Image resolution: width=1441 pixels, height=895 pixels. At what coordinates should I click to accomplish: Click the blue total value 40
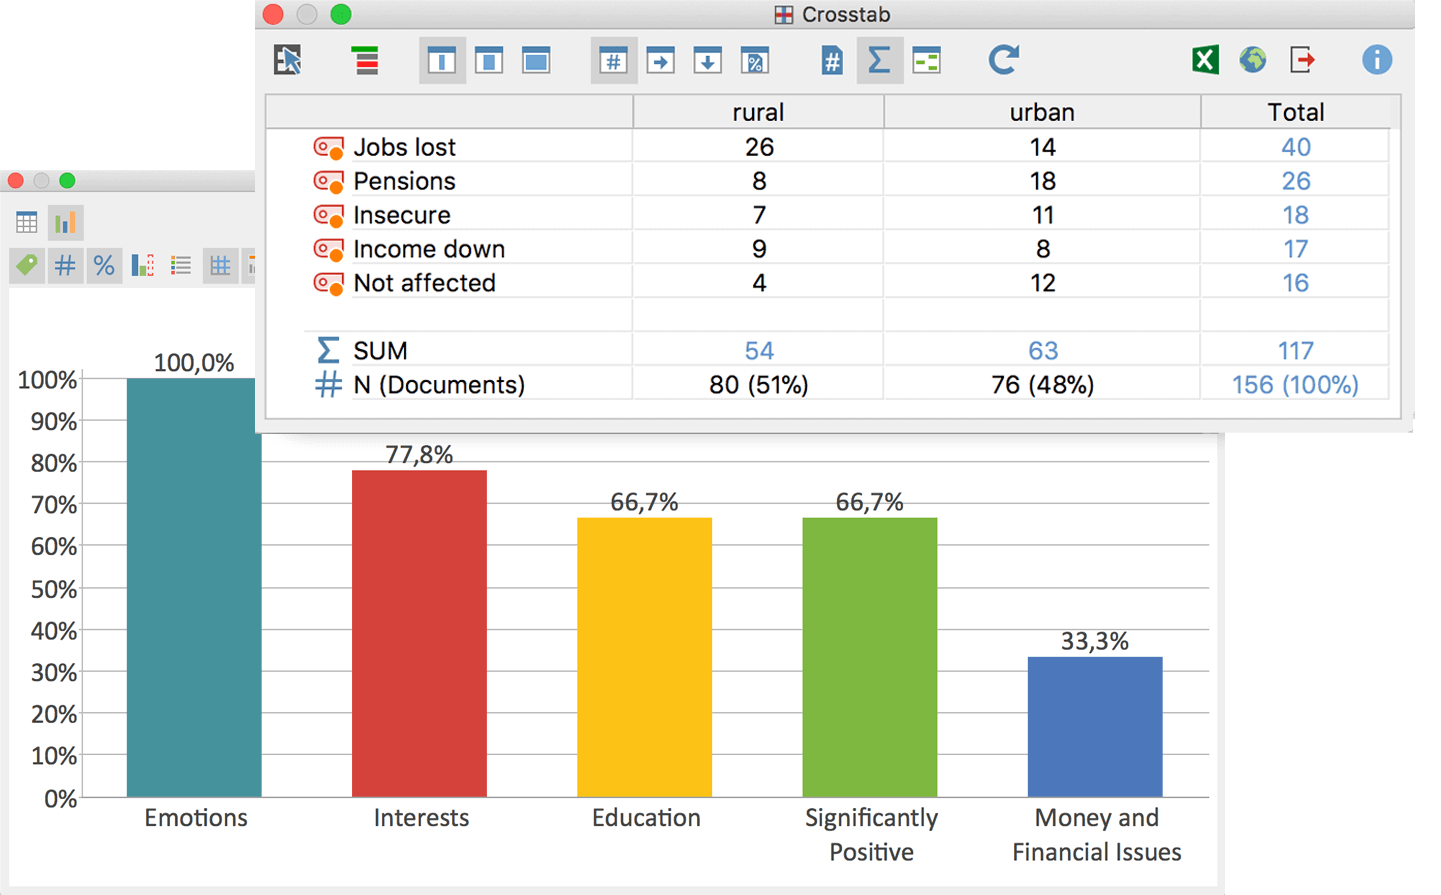tap(1295, 147)
